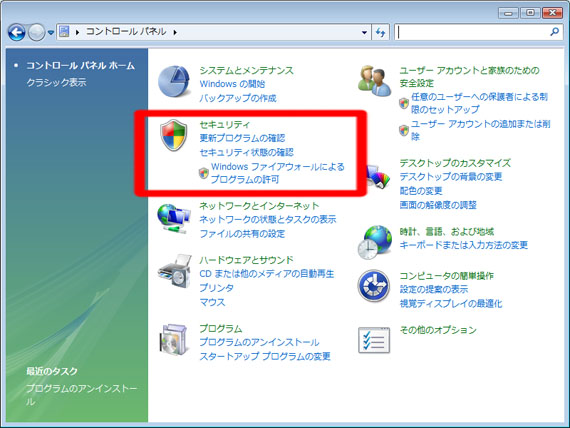Click the Forward navigation arrow button
The width and height of the screenshot is (570, 428).
(36, 32)
